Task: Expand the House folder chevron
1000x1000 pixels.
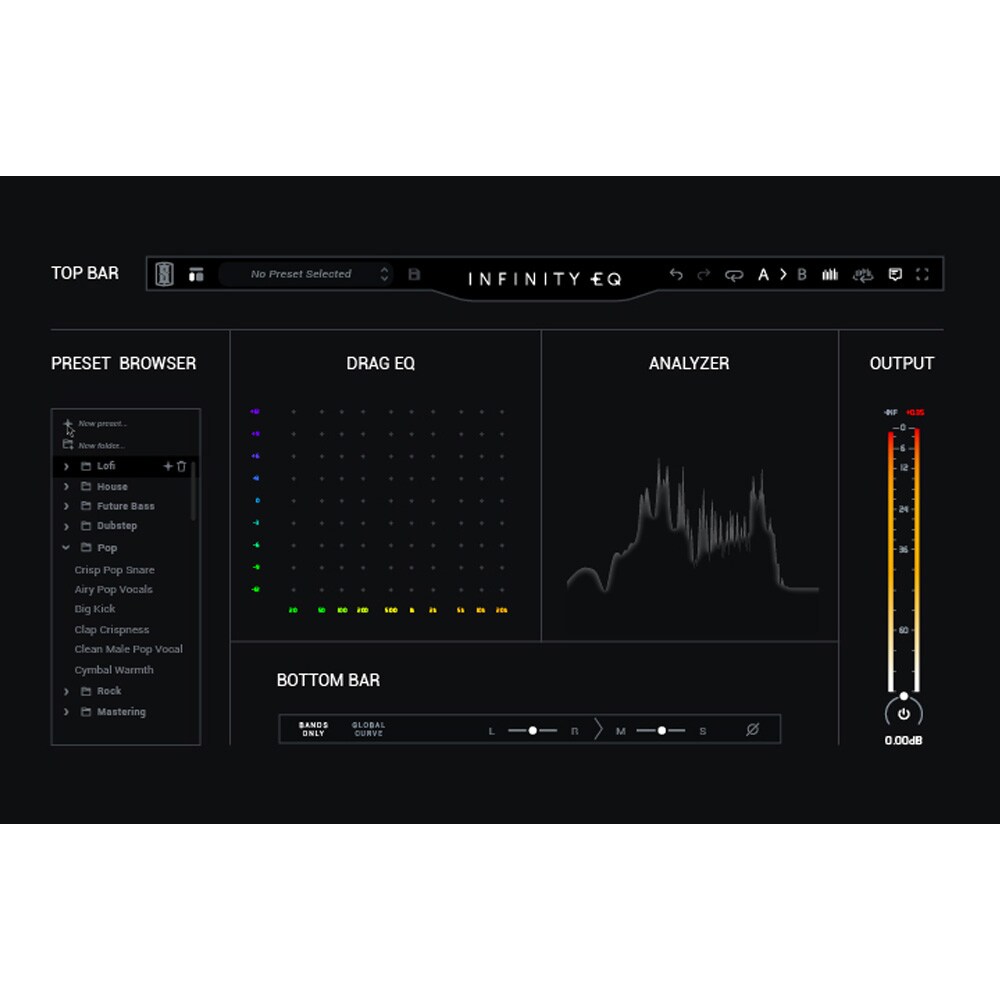Action: click(x=66, y=487)
